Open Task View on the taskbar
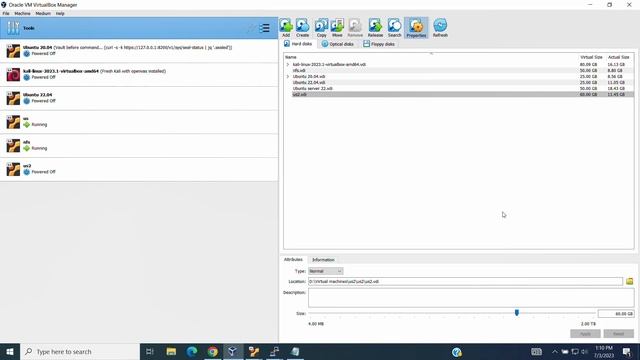 click(150, 351)
